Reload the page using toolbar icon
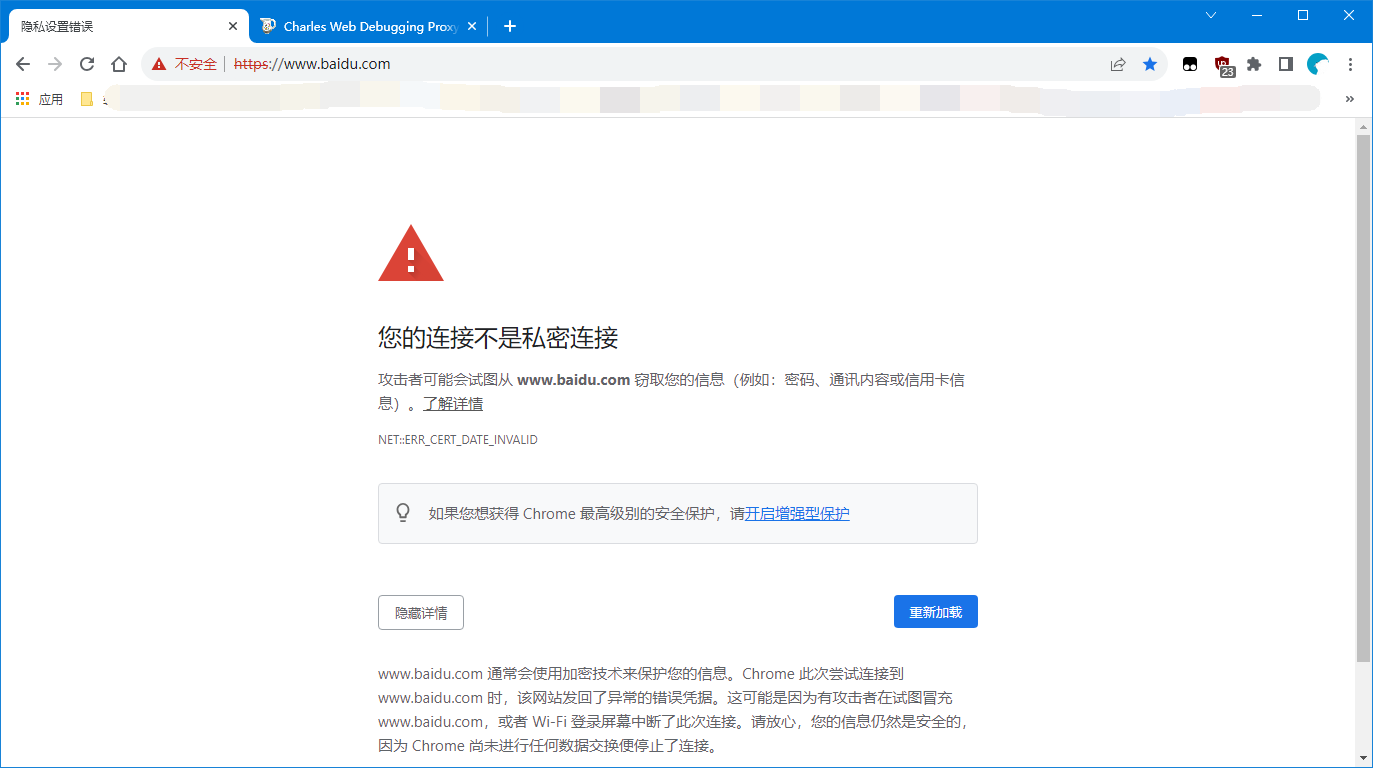 pyautogui.click(x=87, y=64)
